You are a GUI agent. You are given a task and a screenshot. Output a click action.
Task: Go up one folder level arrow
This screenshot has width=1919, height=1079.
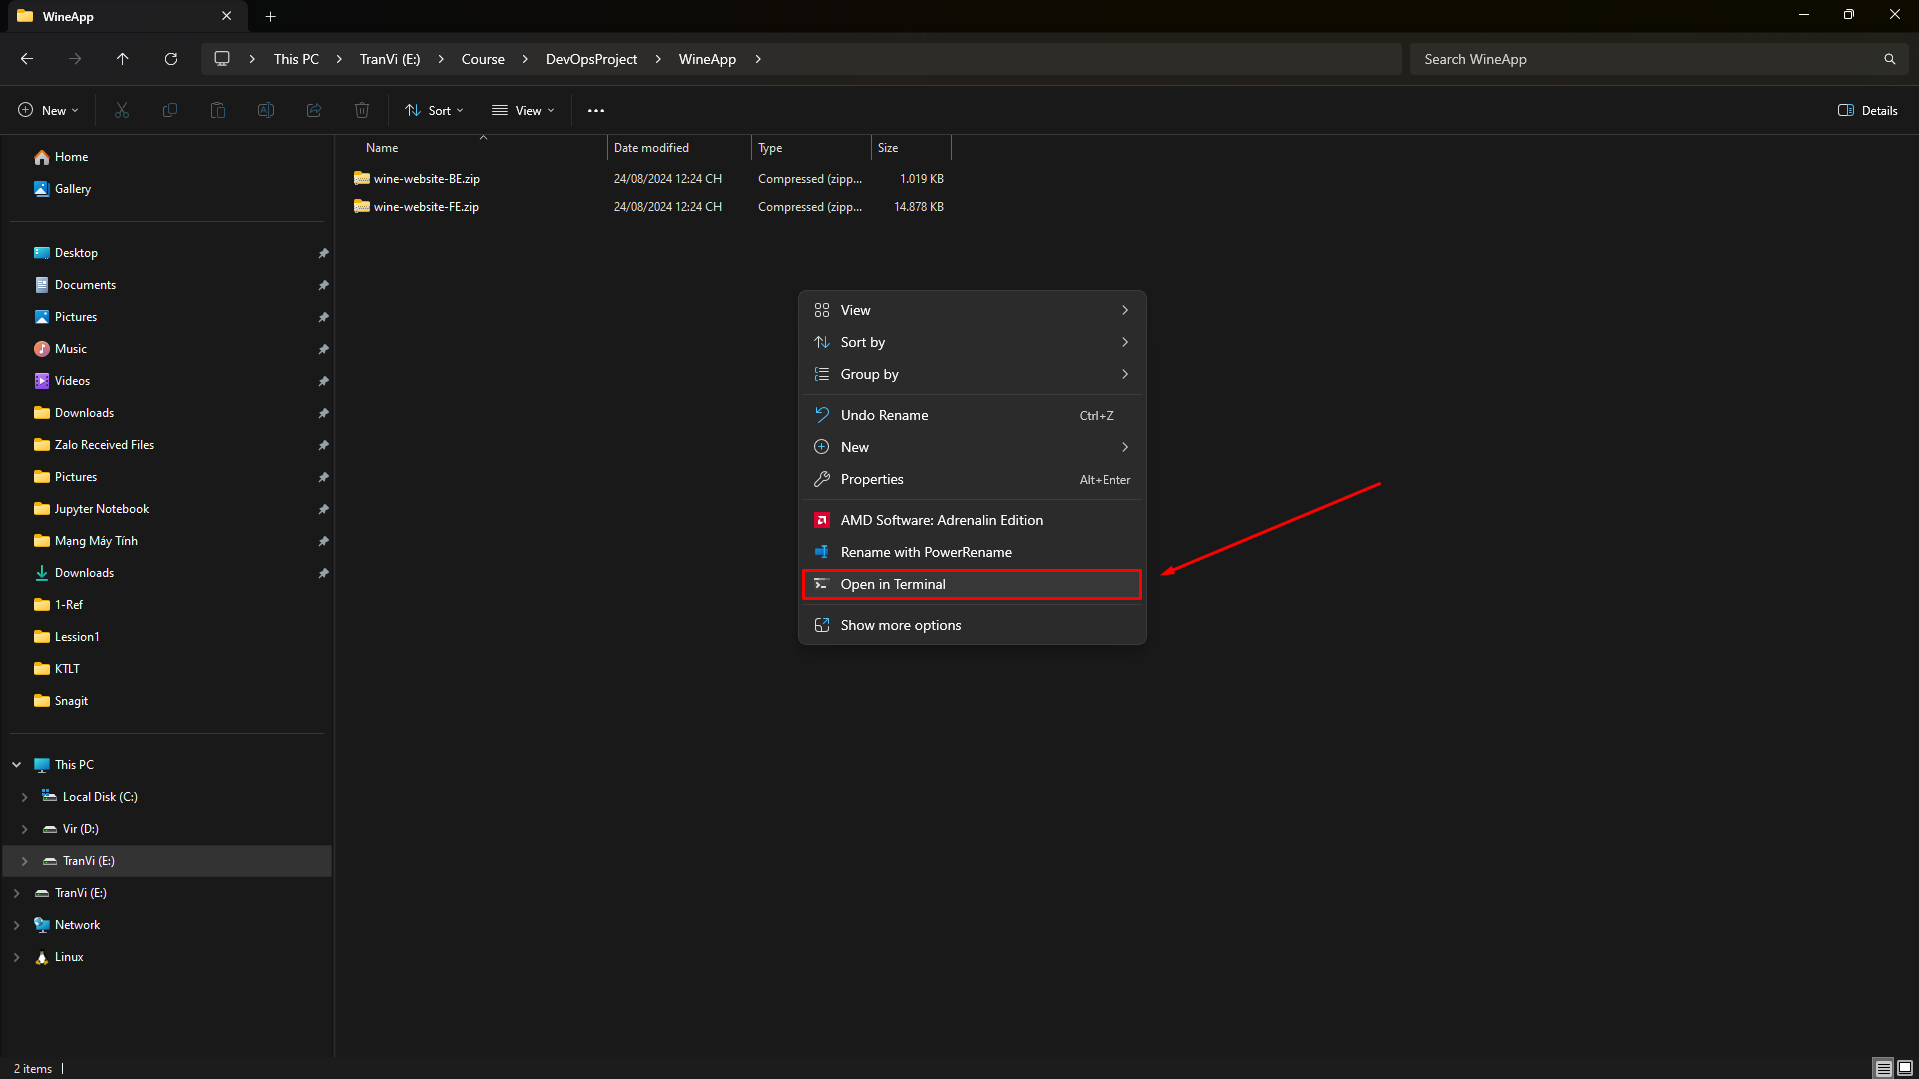pos(123,59)
